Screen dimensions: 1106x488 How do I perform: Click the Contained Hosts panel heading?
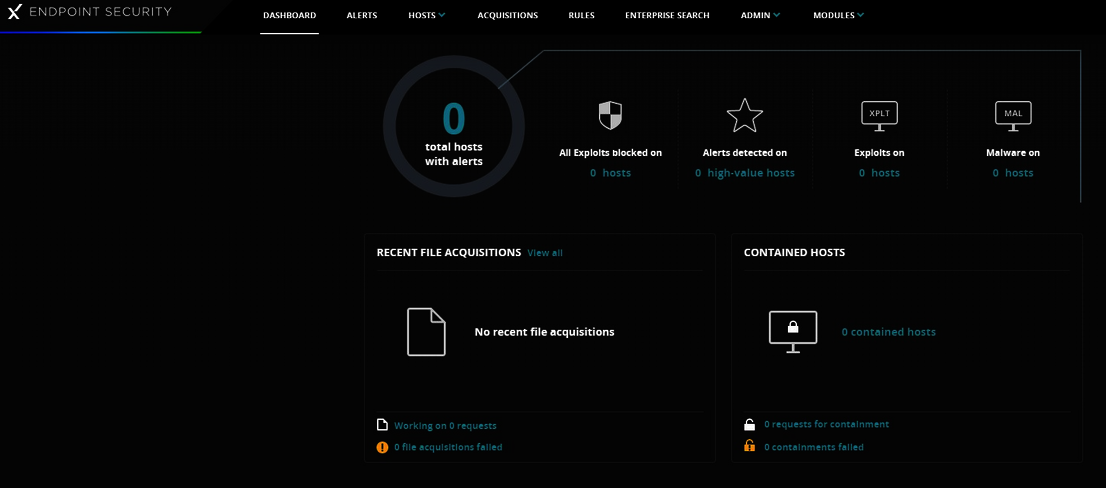(x=794, y=252)
